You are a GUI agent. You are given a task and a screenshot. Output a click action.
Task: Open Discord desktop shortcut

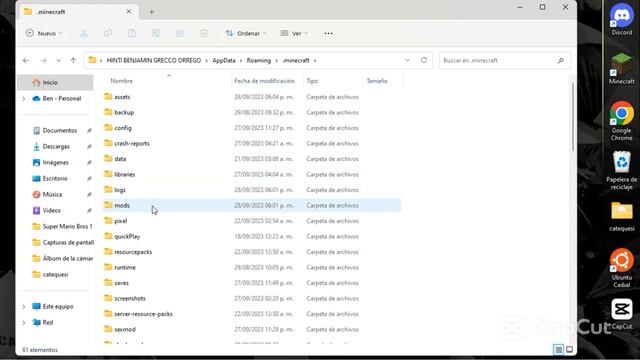click(622, 19)
